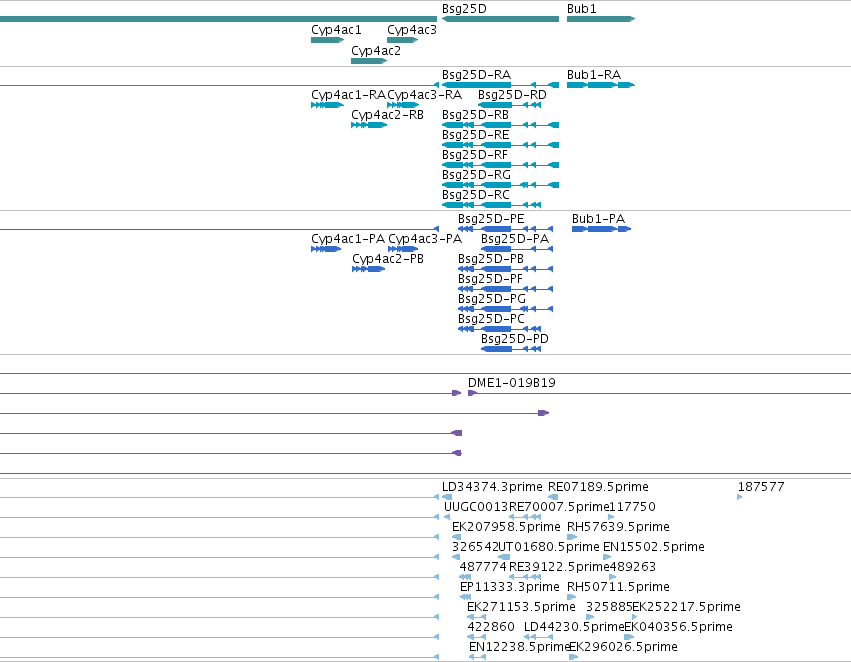Select protein Bsg25D-PE

(505, 229)
